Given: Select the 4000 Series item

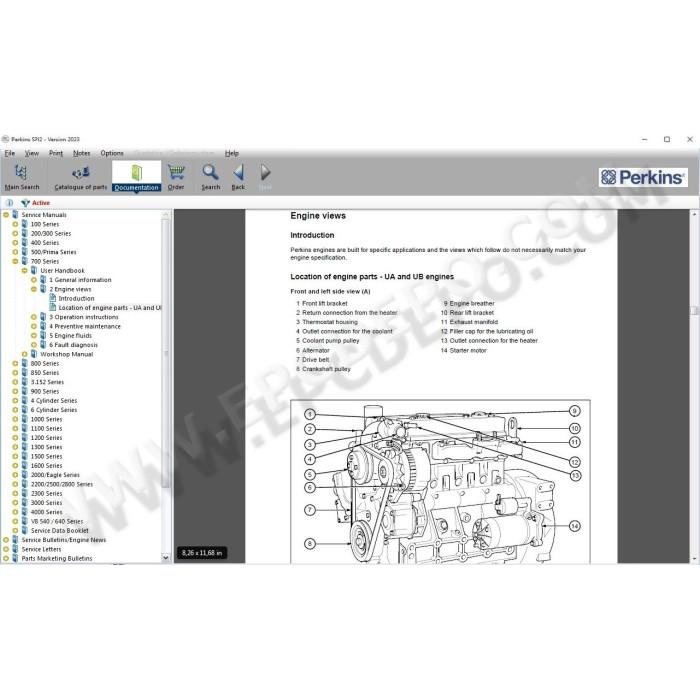Looking at the screenshot, I should [46, 512].
